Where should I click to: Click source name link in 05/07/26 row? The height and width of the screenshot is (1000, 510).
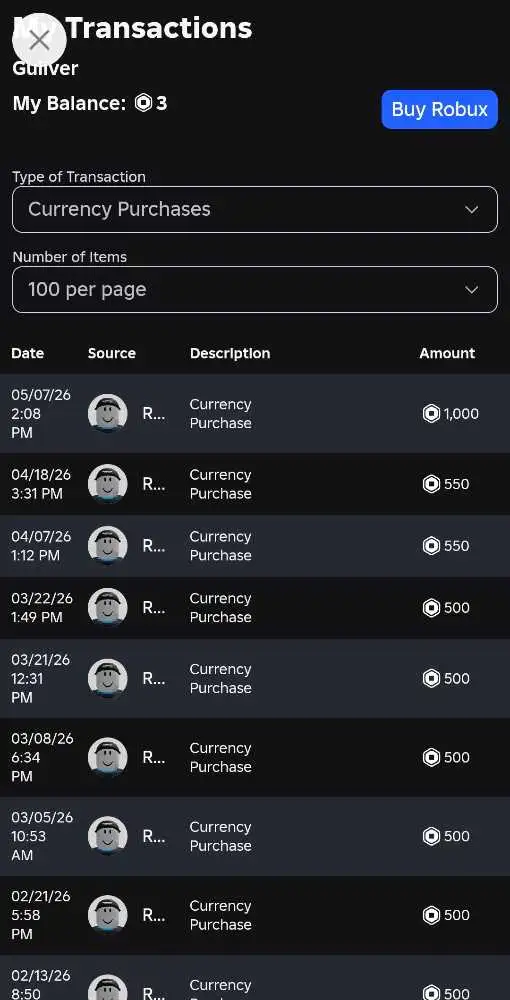[154, 414]
